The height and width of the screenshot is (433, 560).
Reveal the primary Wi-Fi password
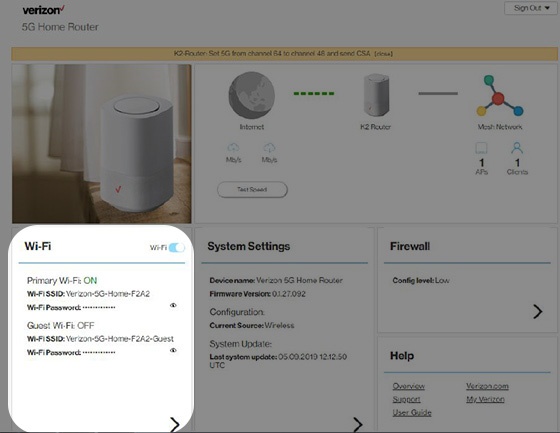point(173,305)
